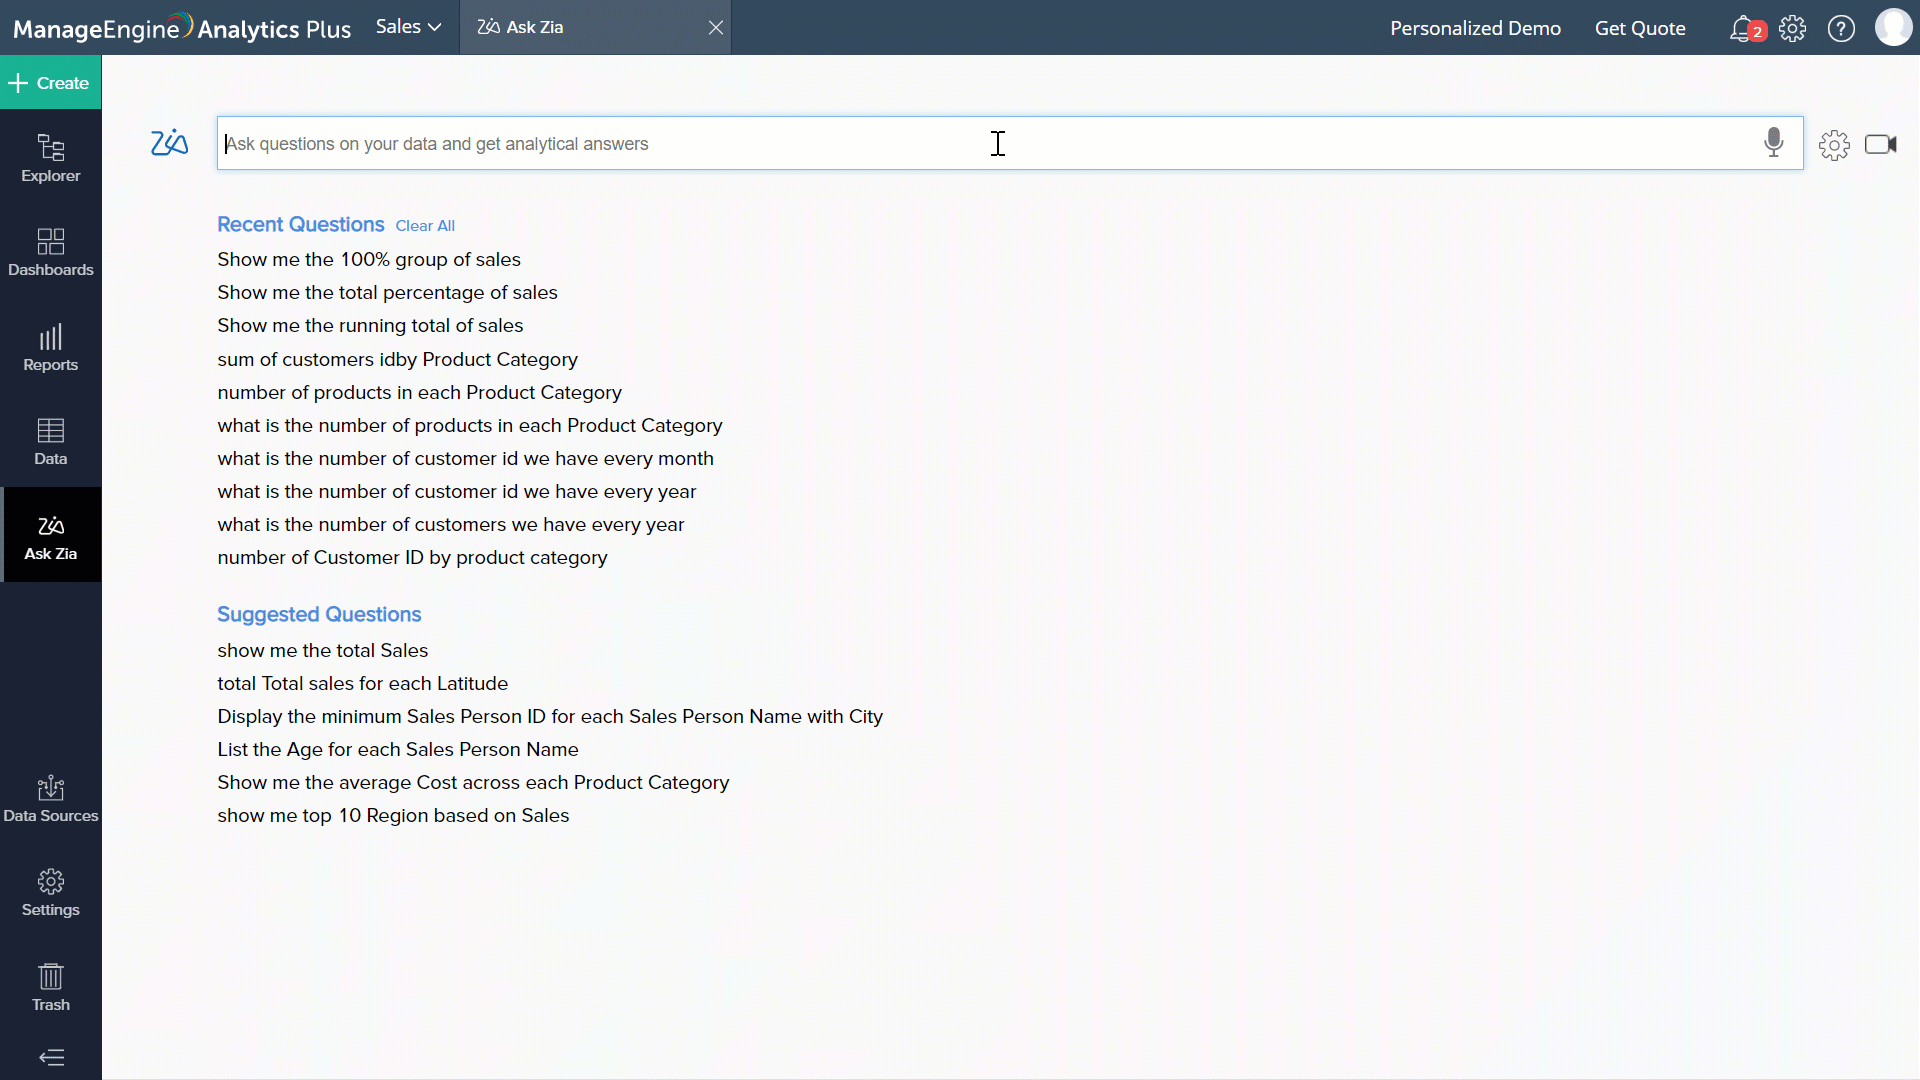
Task: Go to Dashboards in sidebar
Action: pyautogui.click(x=51, y=253)
